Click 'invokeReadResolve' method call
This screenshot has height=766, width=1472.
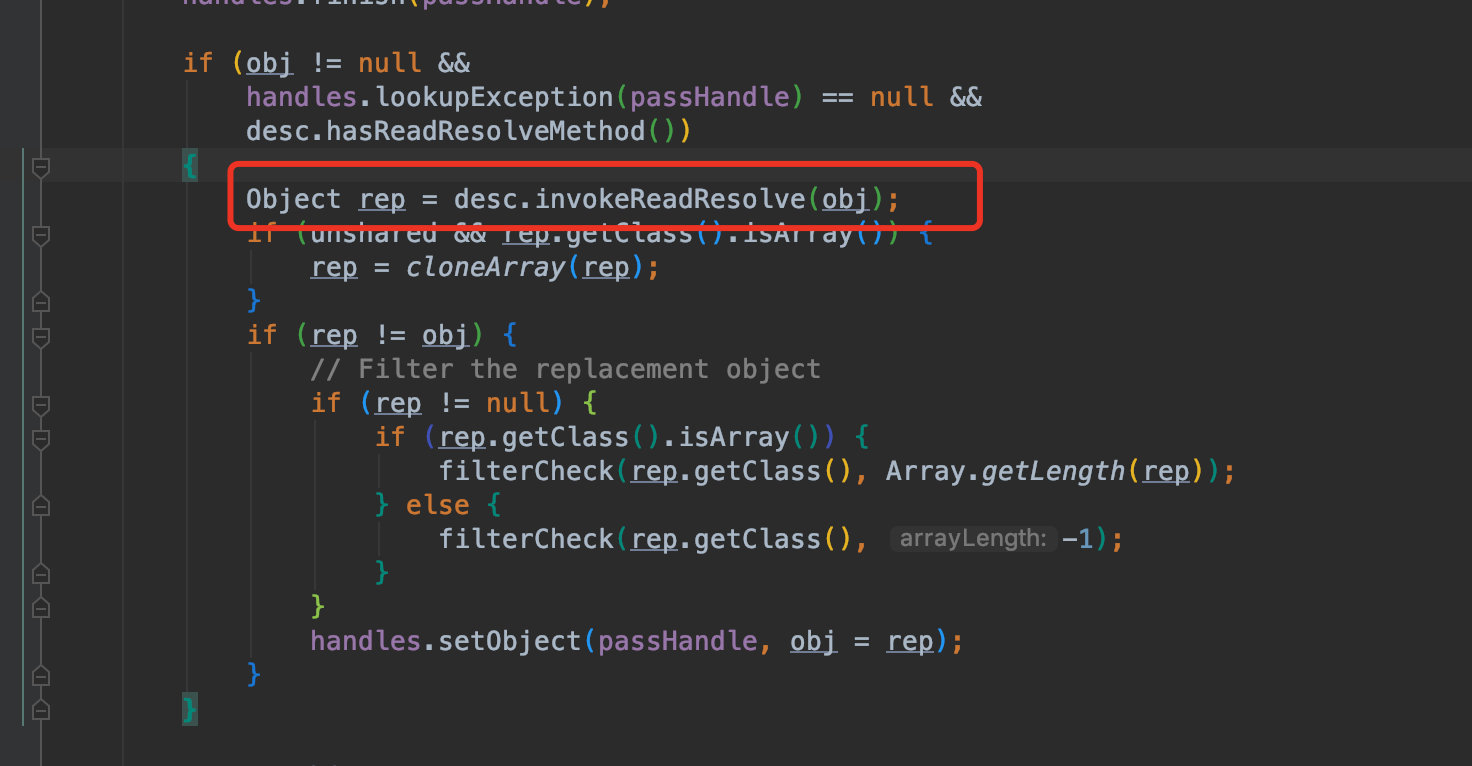(671, 199)
